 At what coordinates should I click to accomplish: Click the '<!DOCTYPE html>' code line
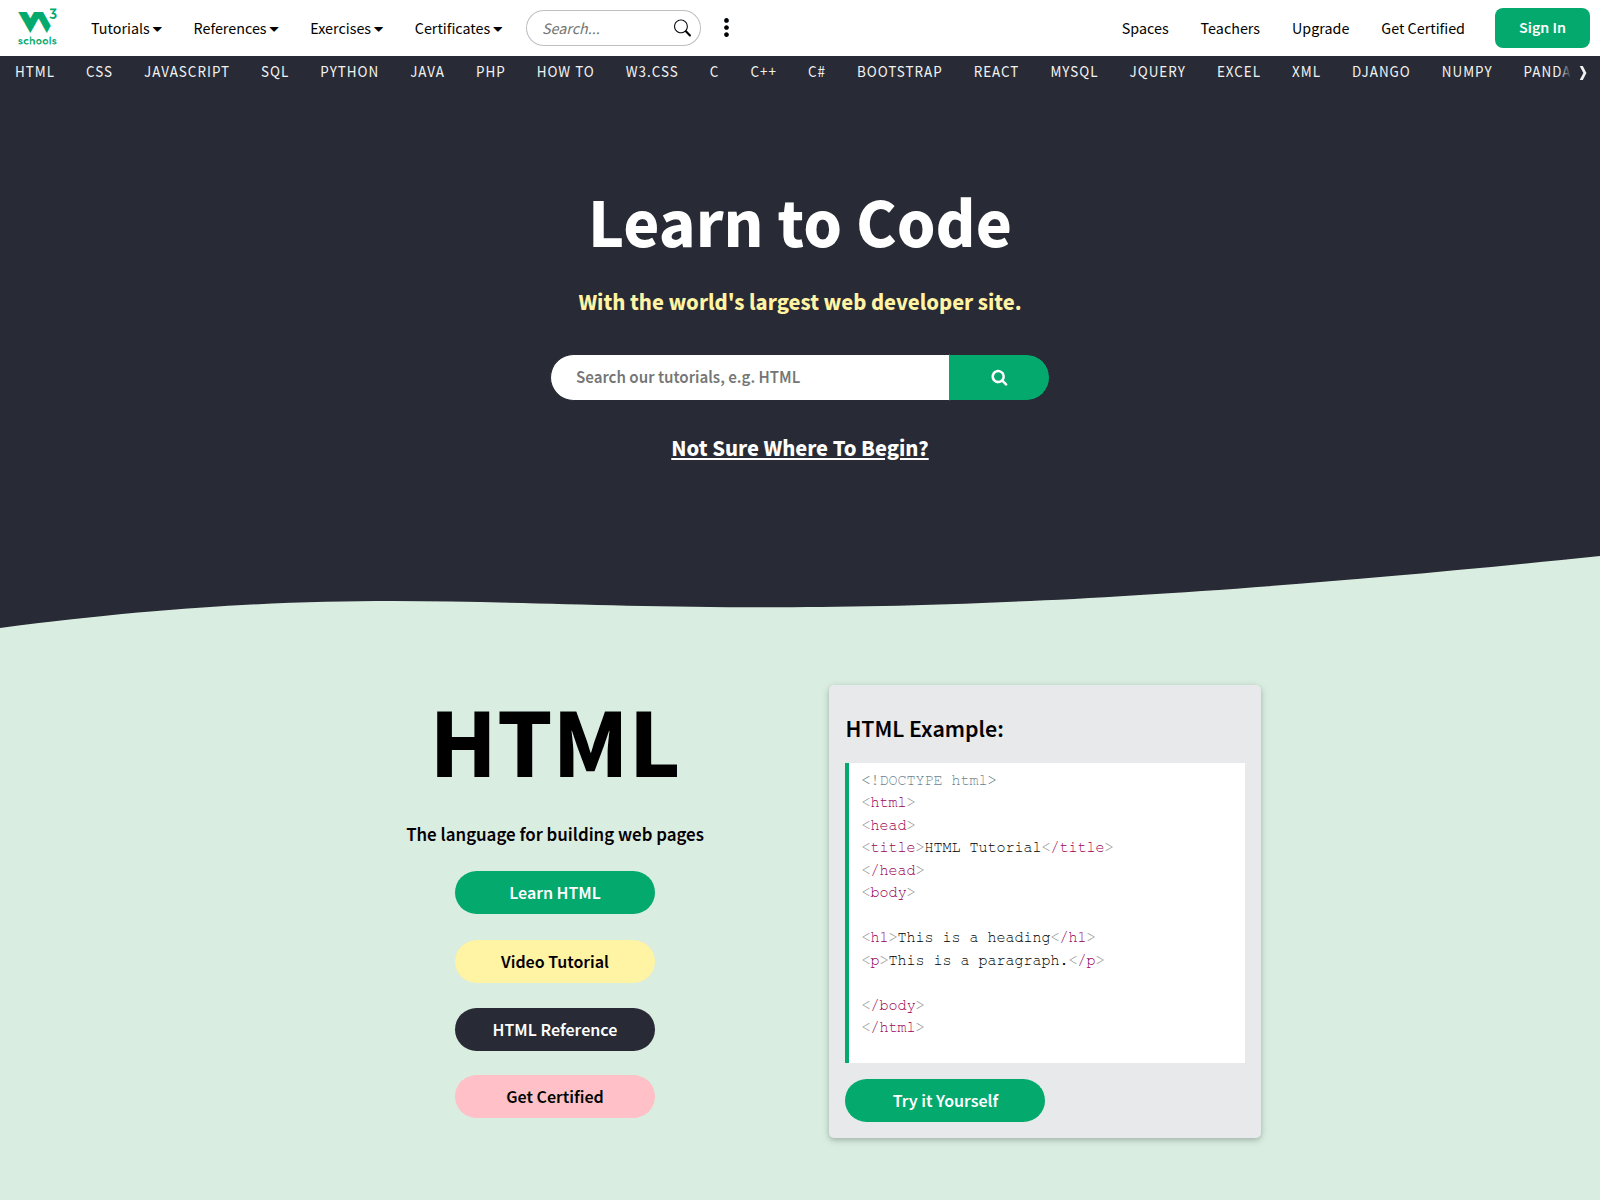pyautogui.click(x=929, y=780)
